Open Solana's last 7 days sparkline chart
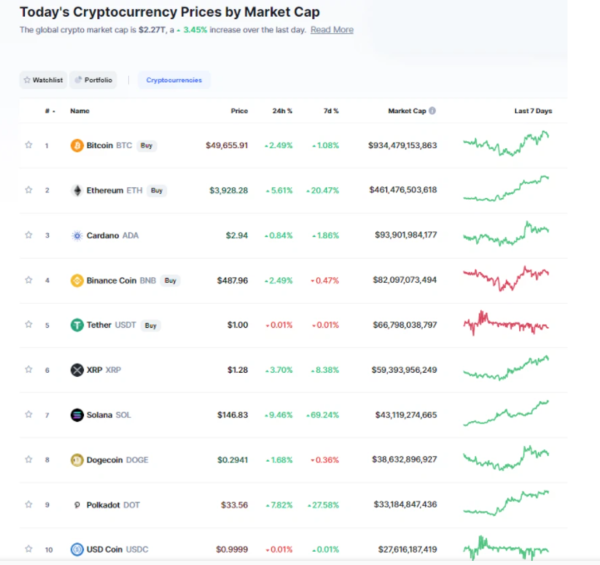This screenshot has height=565, width=600. (x=506, y=414)
